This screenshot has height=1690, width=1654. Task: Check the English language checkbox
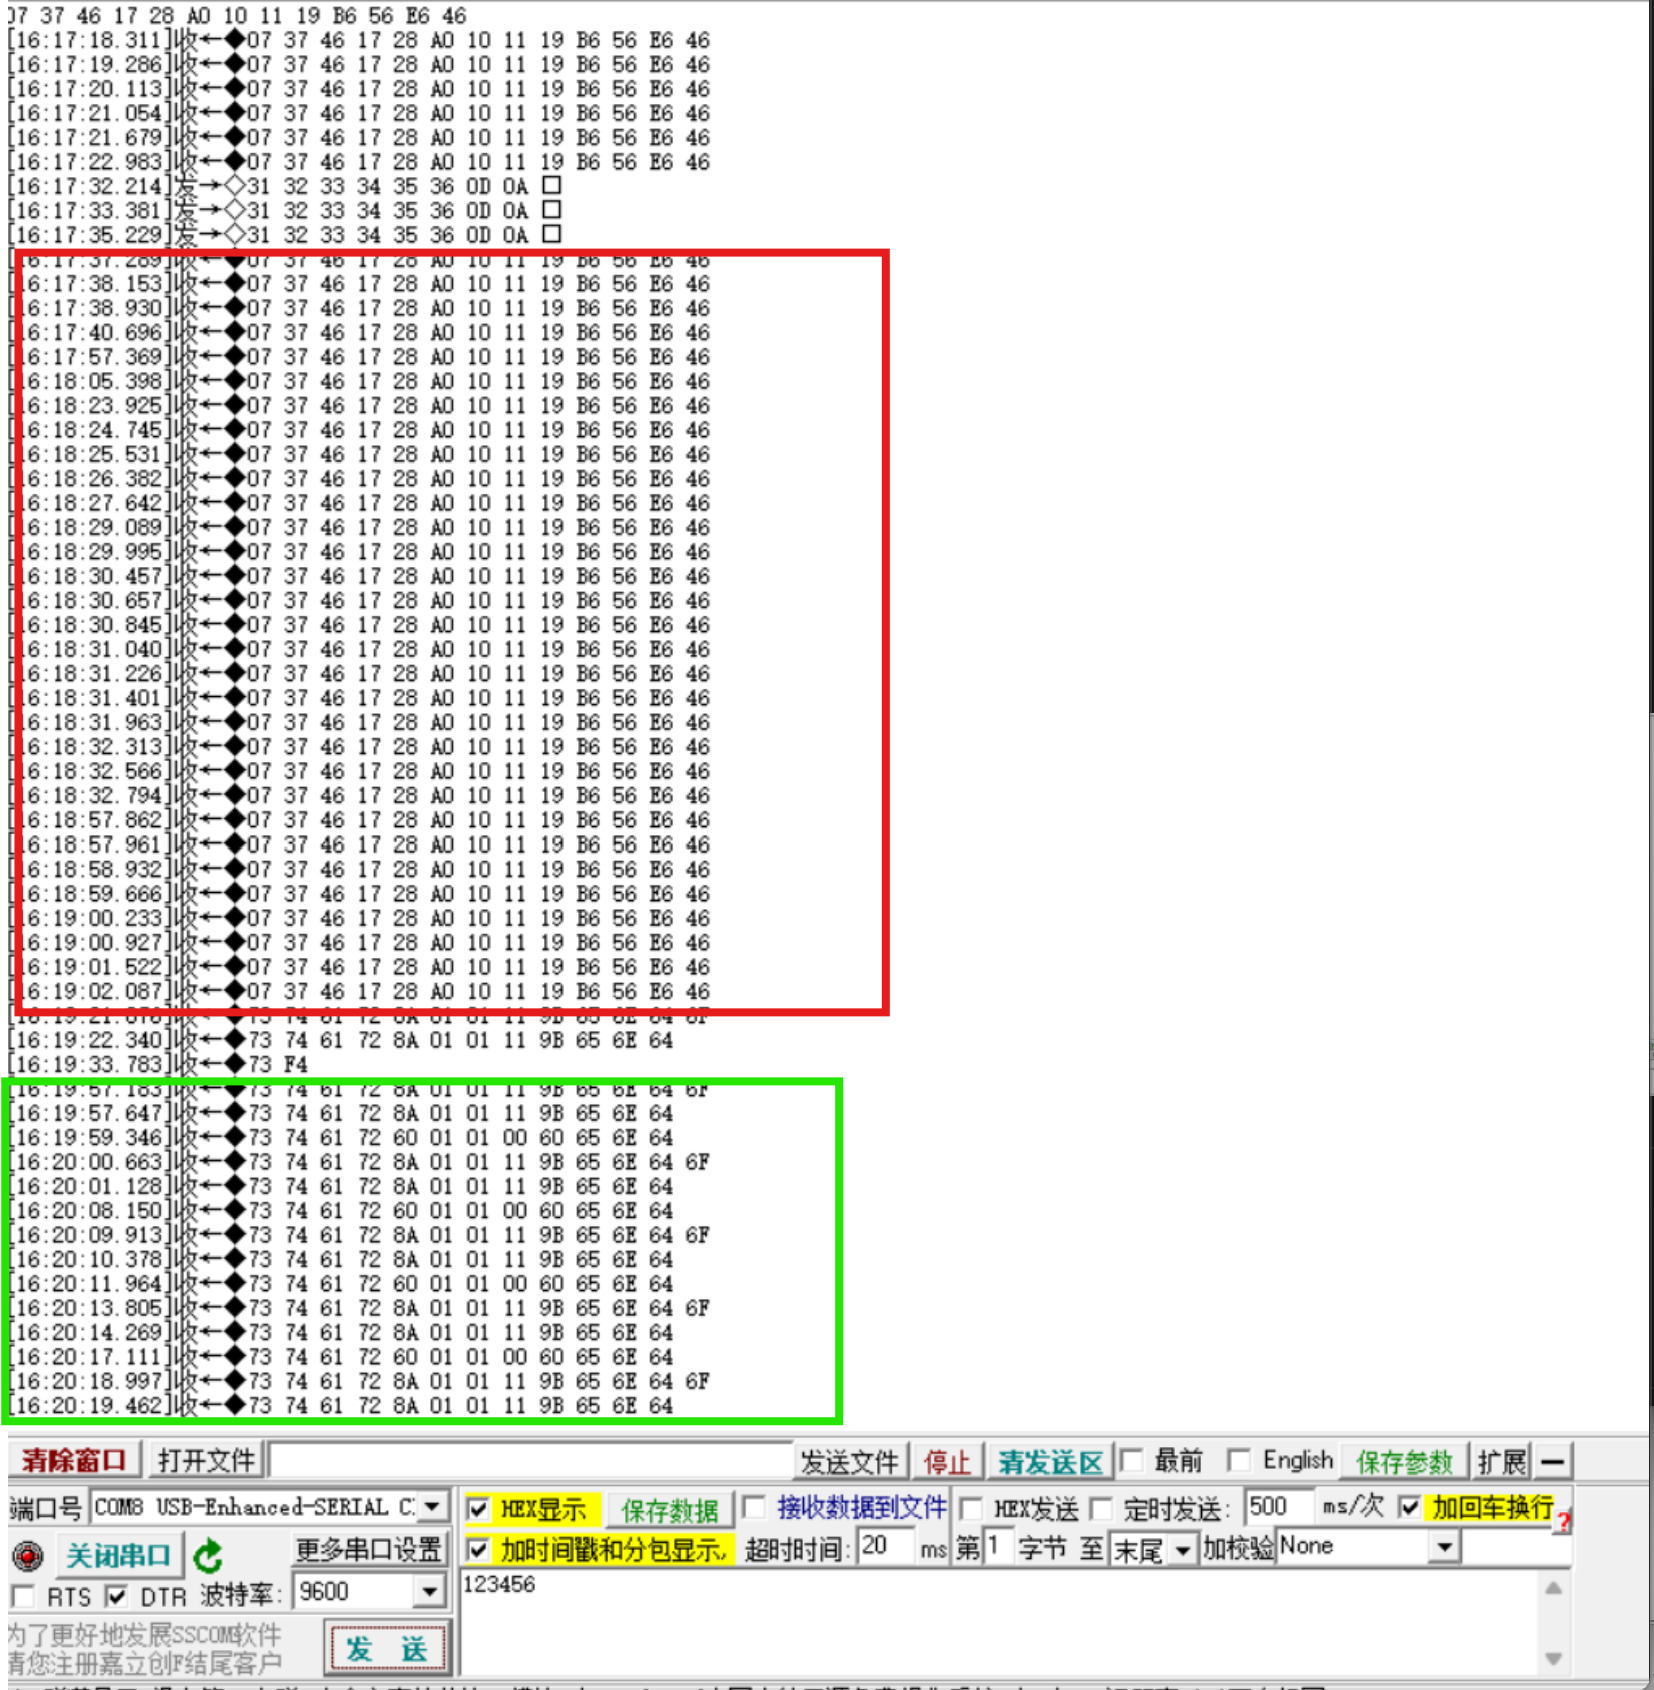coord(1240,1461)
